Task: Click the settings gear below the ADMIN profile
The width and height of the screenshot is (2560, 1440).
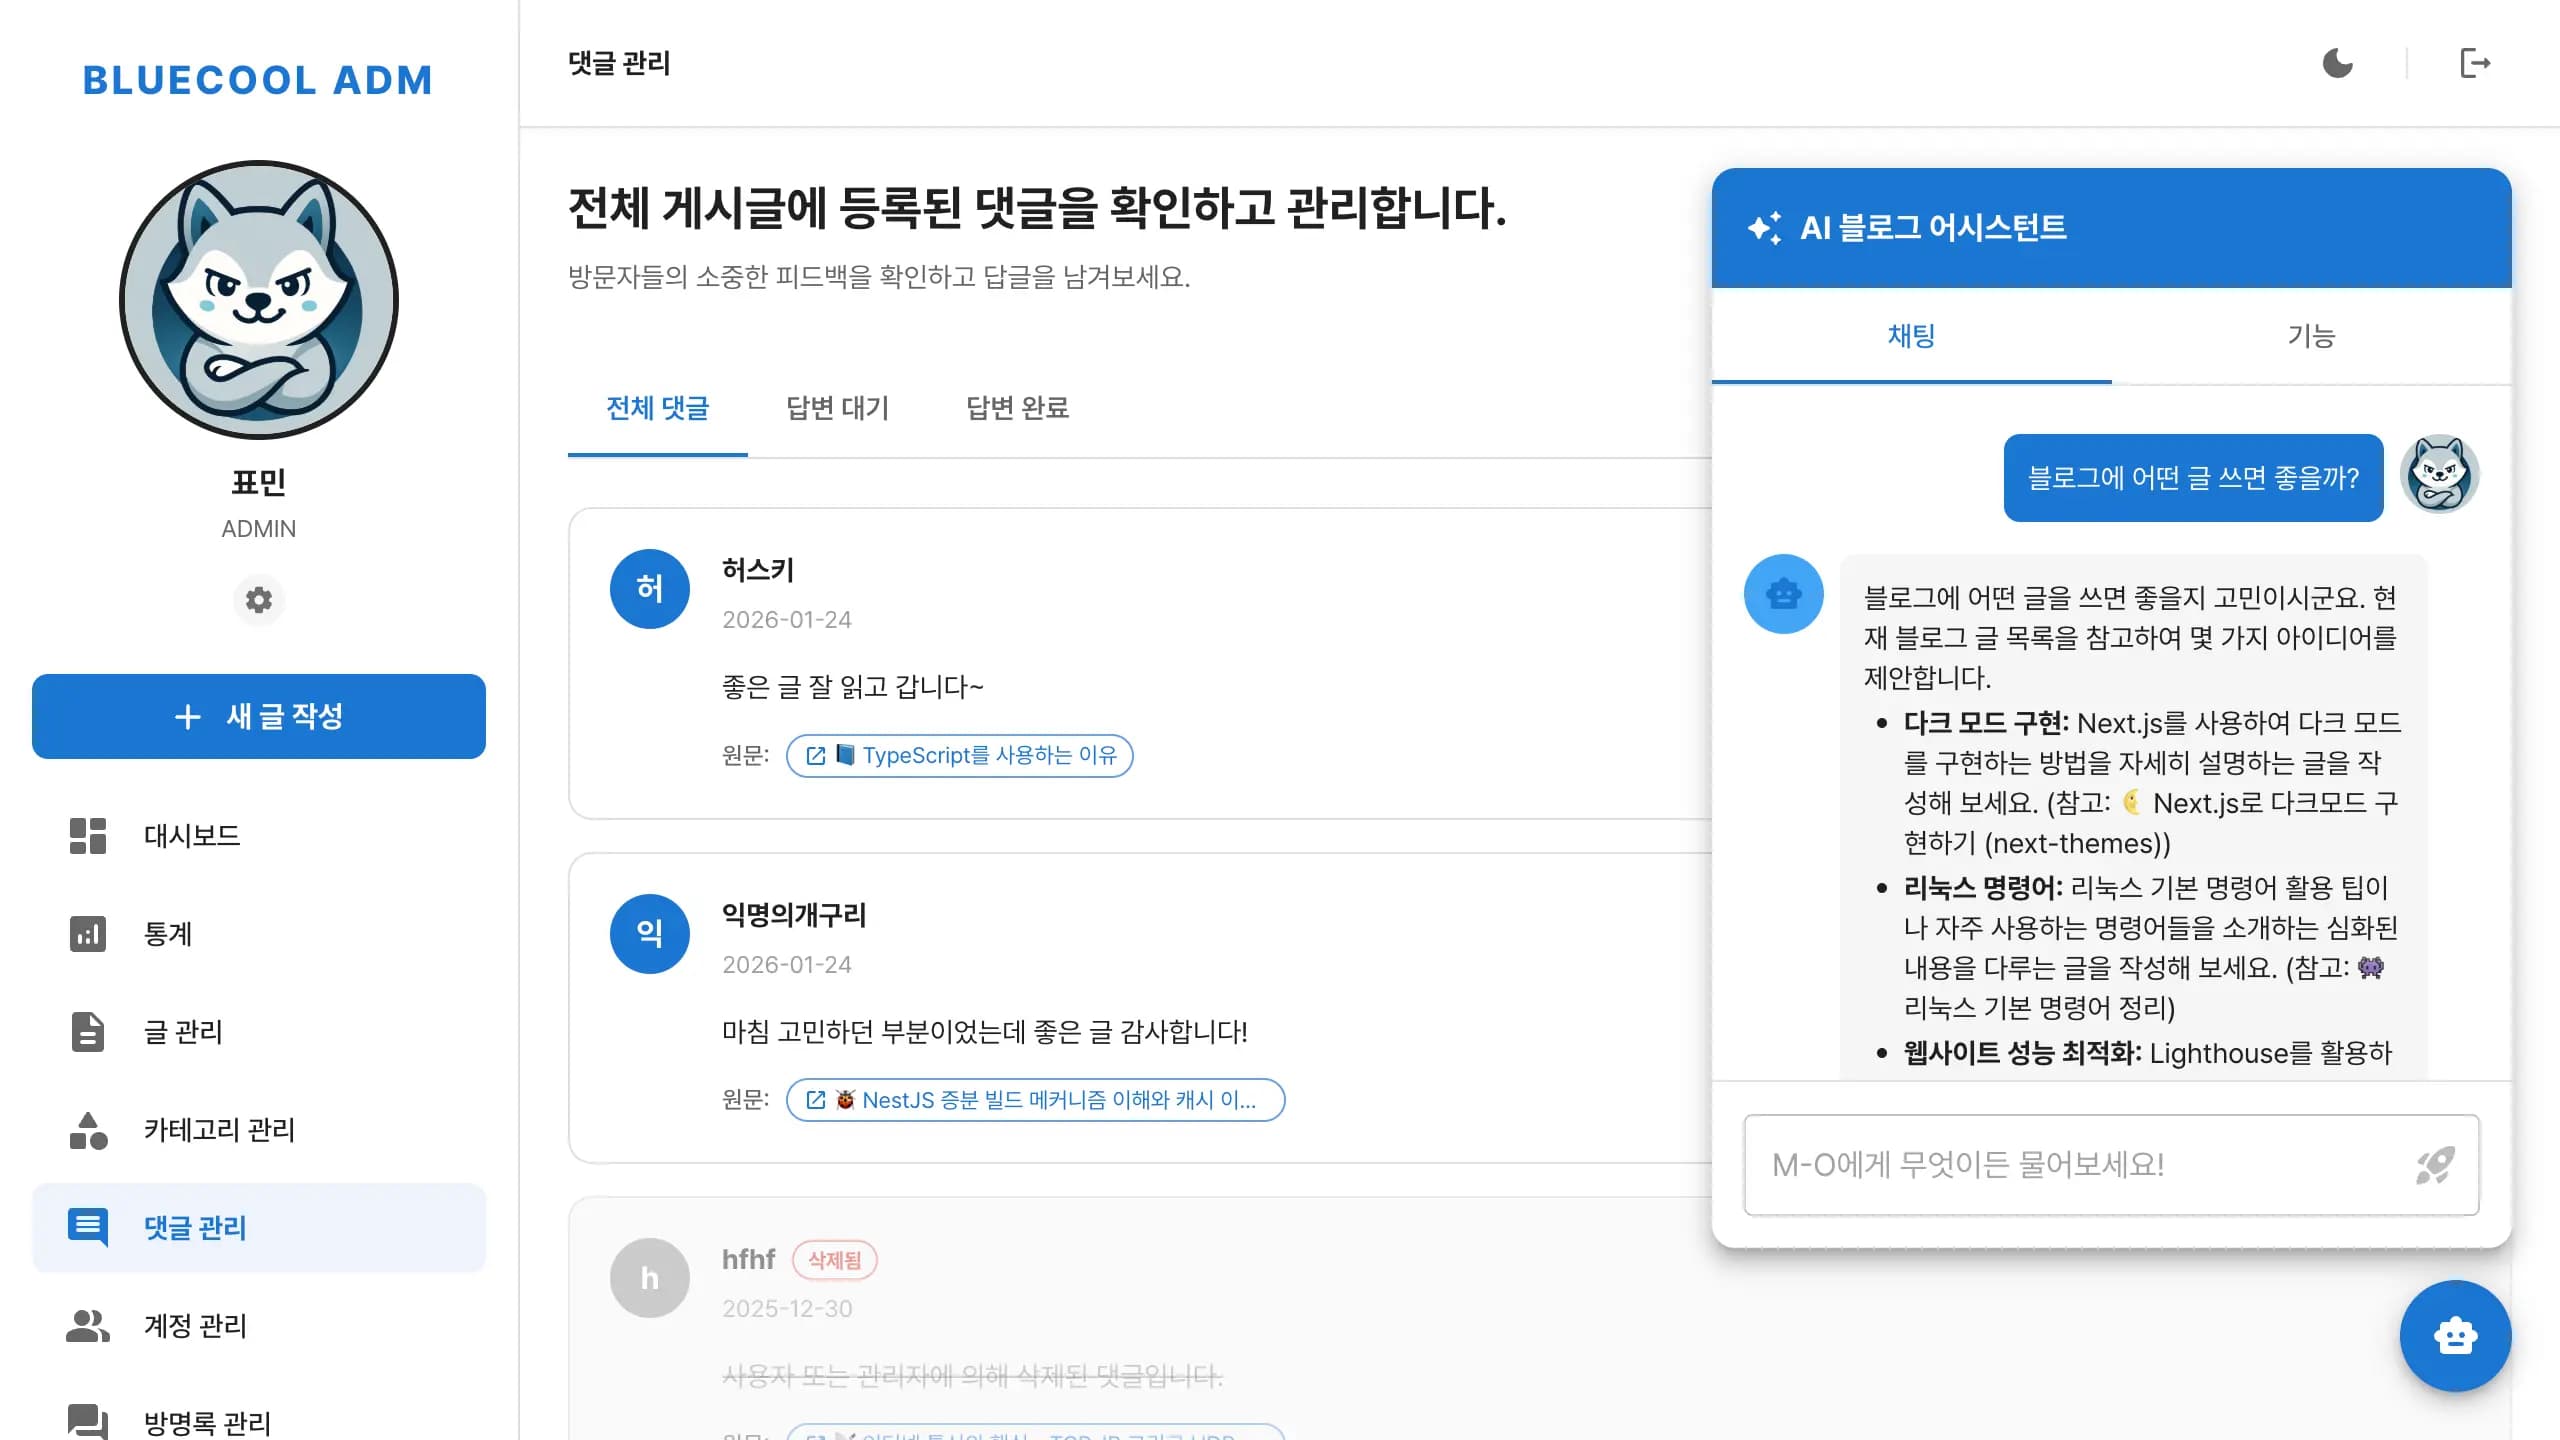Action: click(x=258, y=600)
